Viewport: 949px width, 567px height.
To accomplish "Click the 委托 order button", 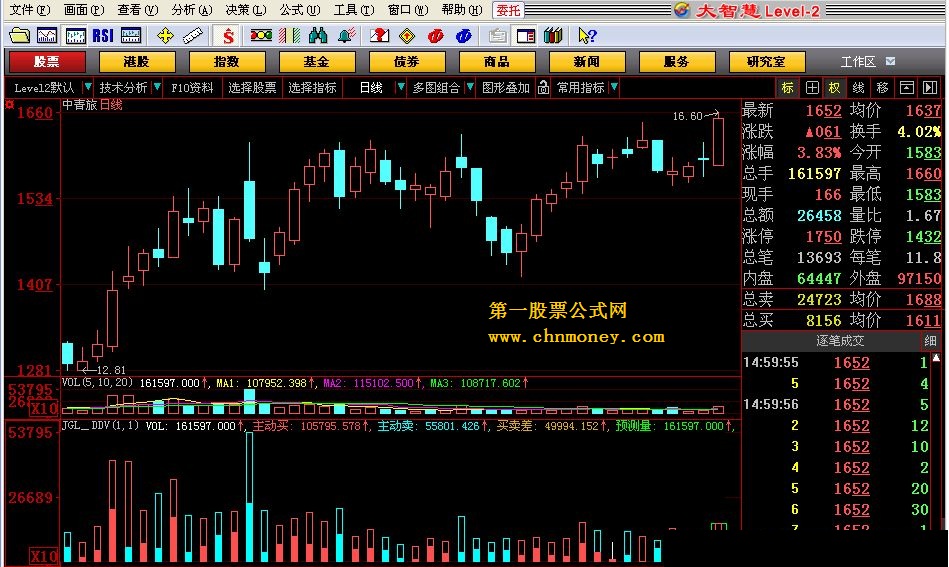I will tap(508, 10).
